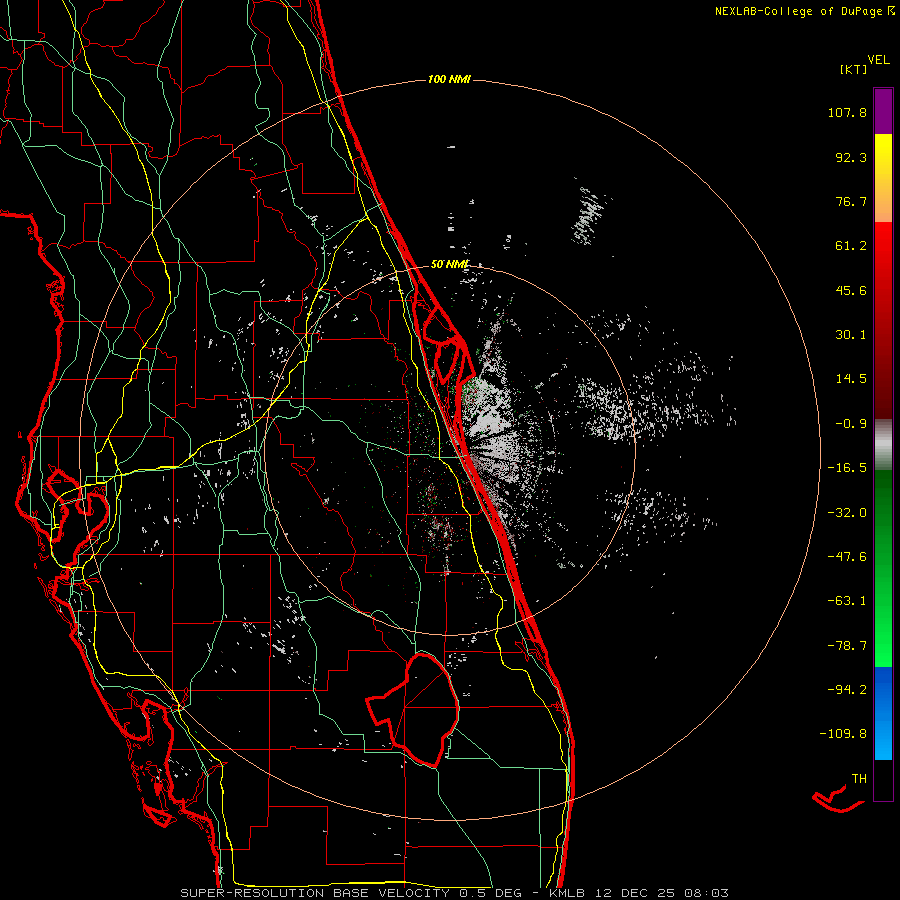Select the 14.5 legend value
The image size is (900, 900).
point(851,379)
